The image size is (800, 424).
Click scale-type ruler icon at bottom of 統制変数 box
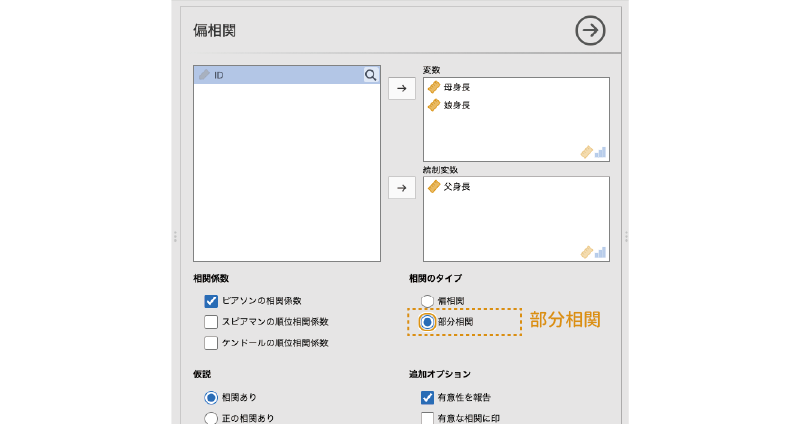point(586,252)
